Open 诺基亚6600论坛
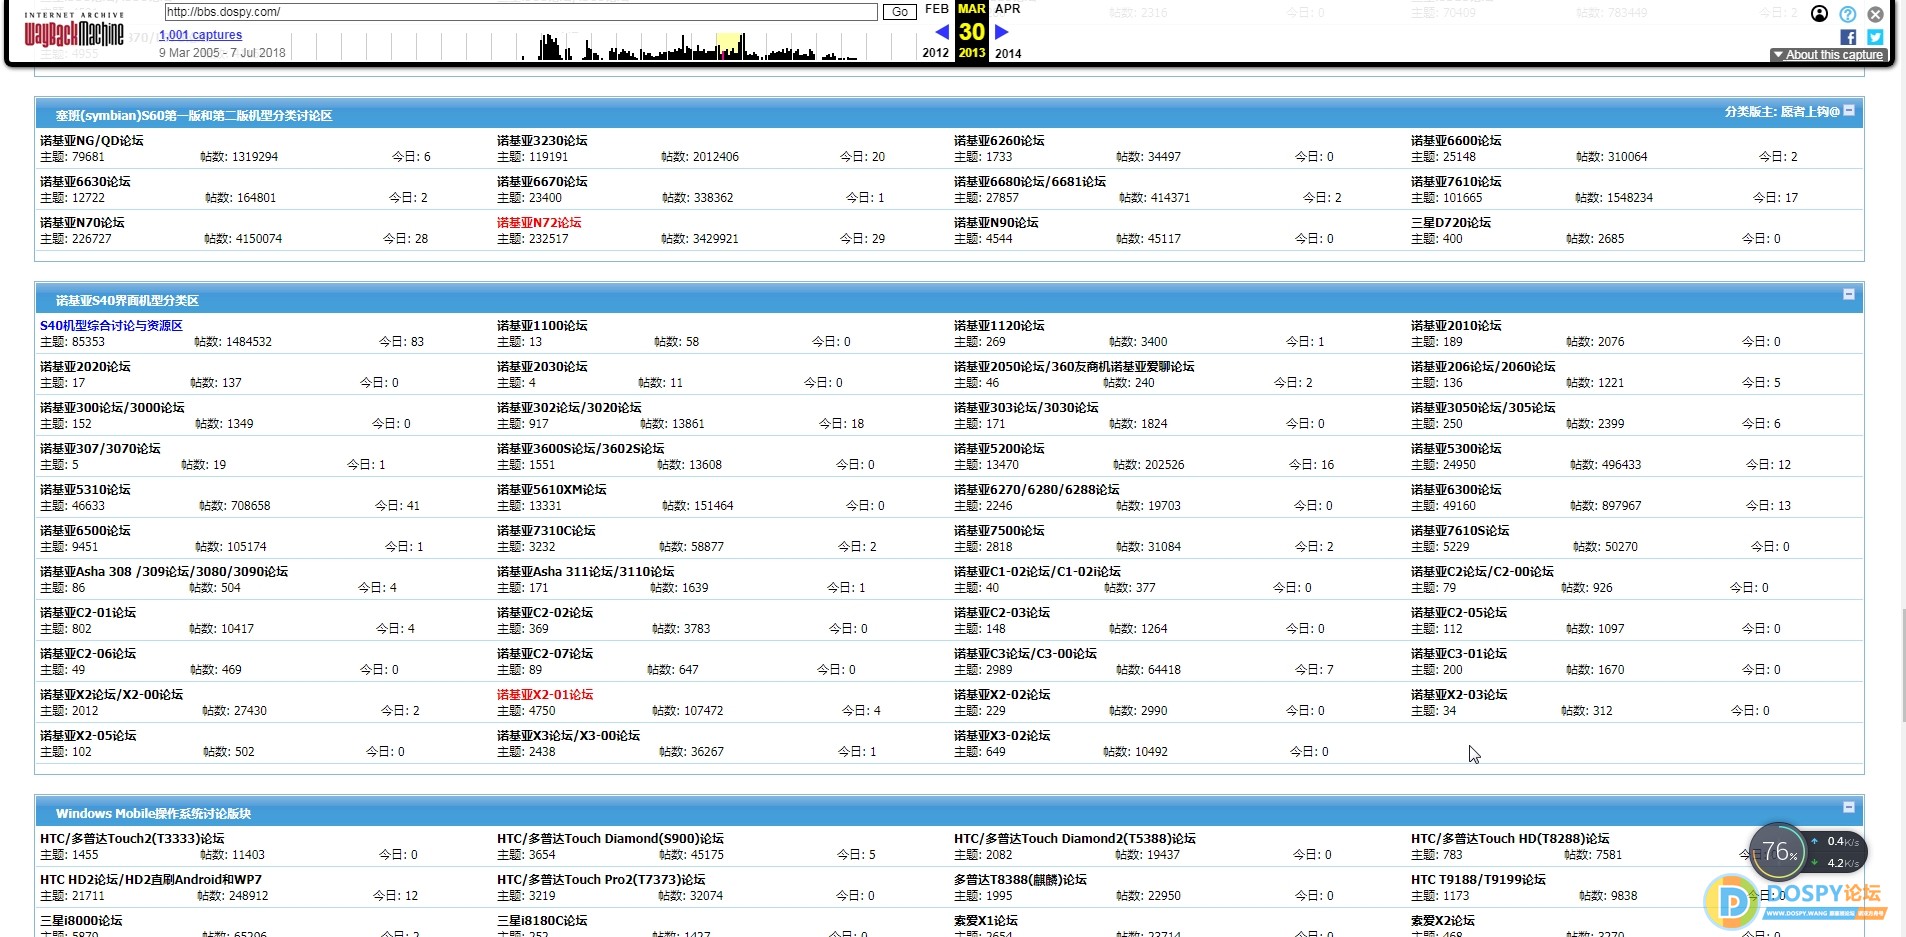Viewport: 1906px width, 937px height. coord(1456,141)
